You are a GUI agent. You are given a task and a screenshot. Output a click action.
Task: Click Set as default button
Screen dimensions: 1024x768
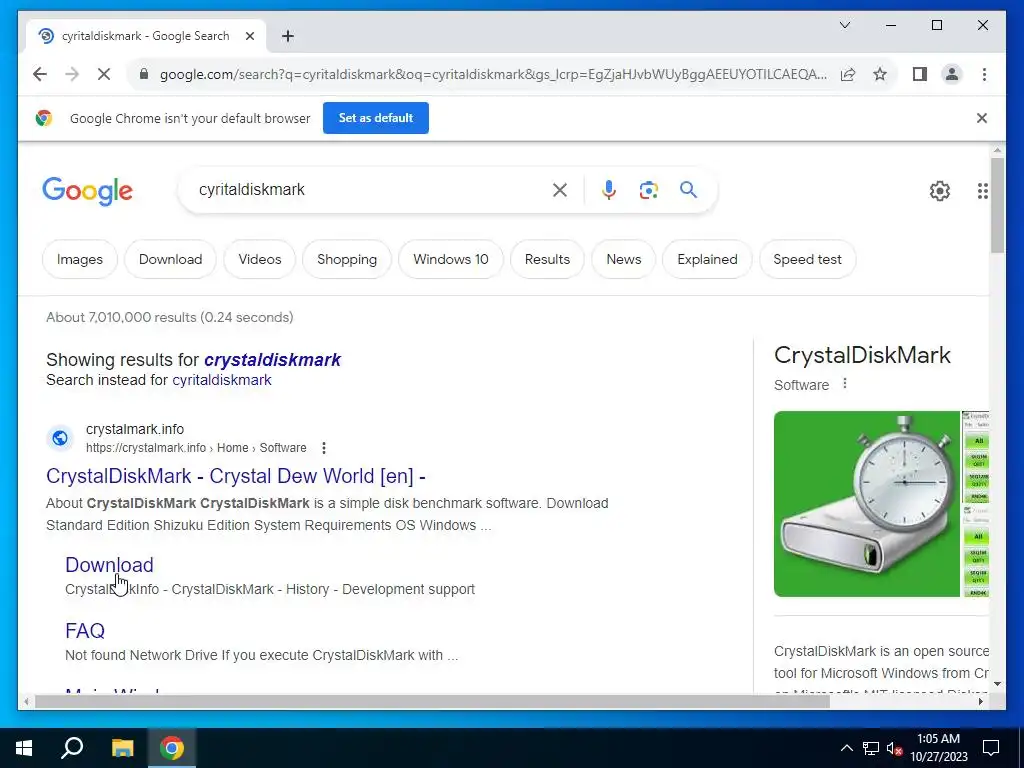pyautogui.click(x=376, y=118)
